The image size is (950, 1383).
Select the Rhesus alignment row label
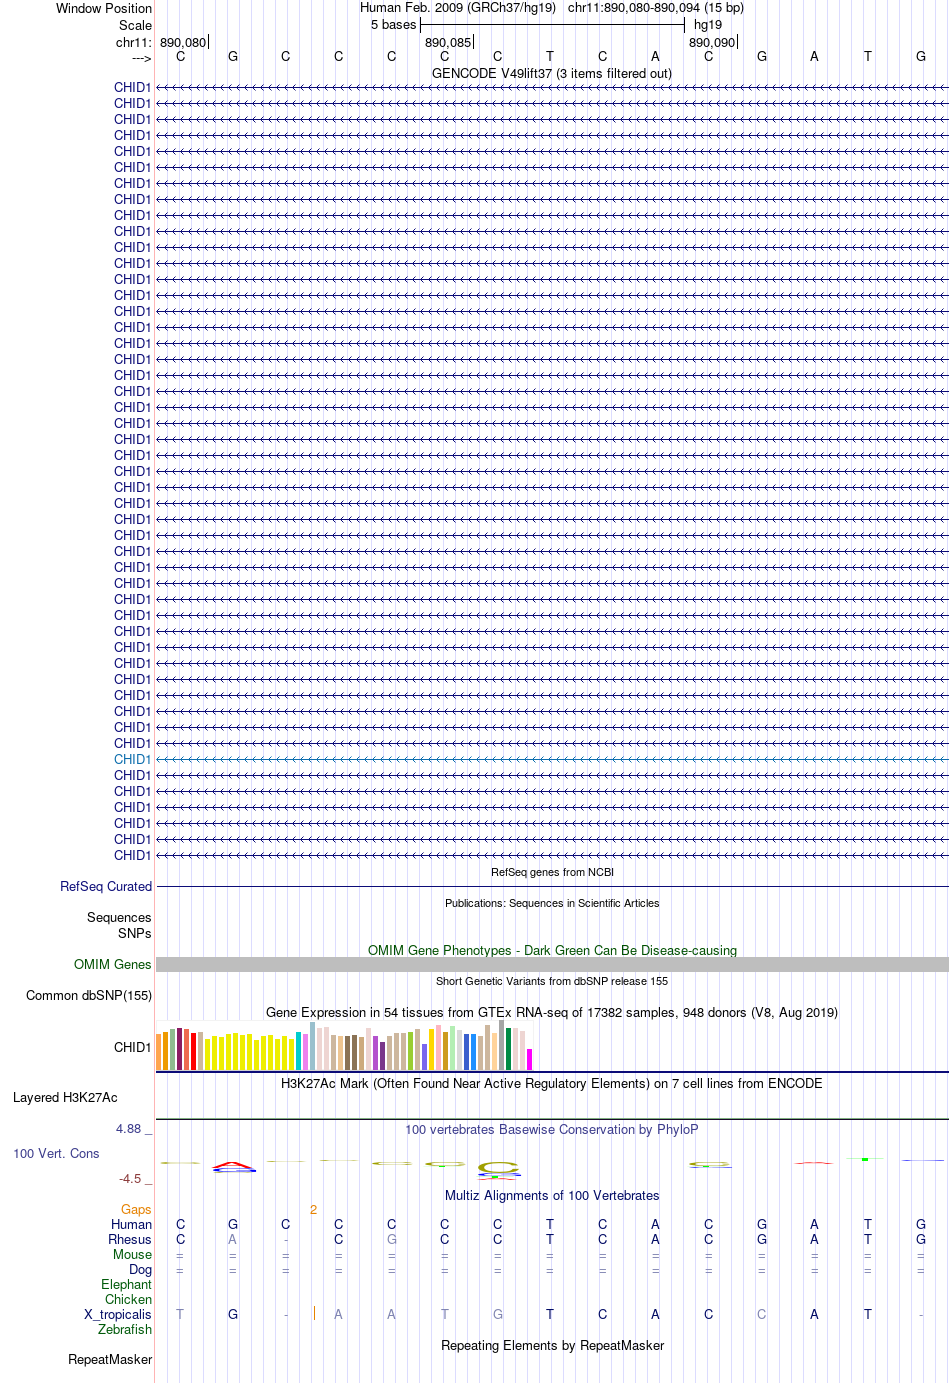[130, 1239]
